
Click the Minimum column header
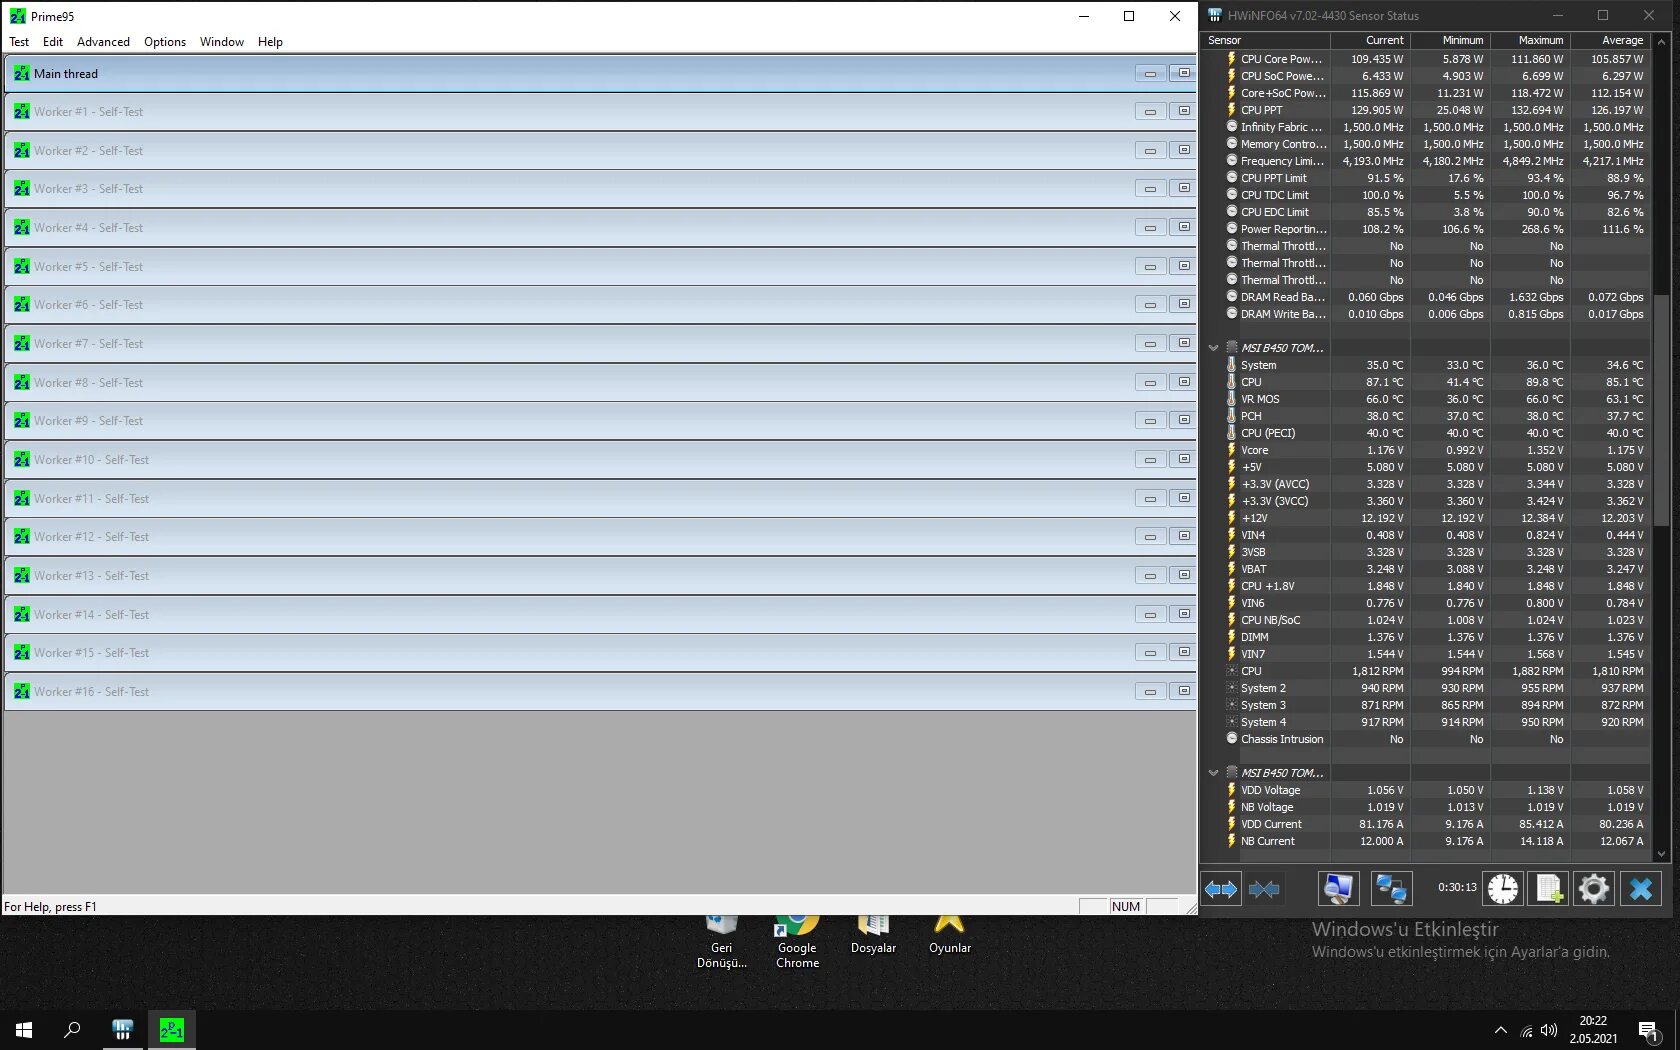1450,40
